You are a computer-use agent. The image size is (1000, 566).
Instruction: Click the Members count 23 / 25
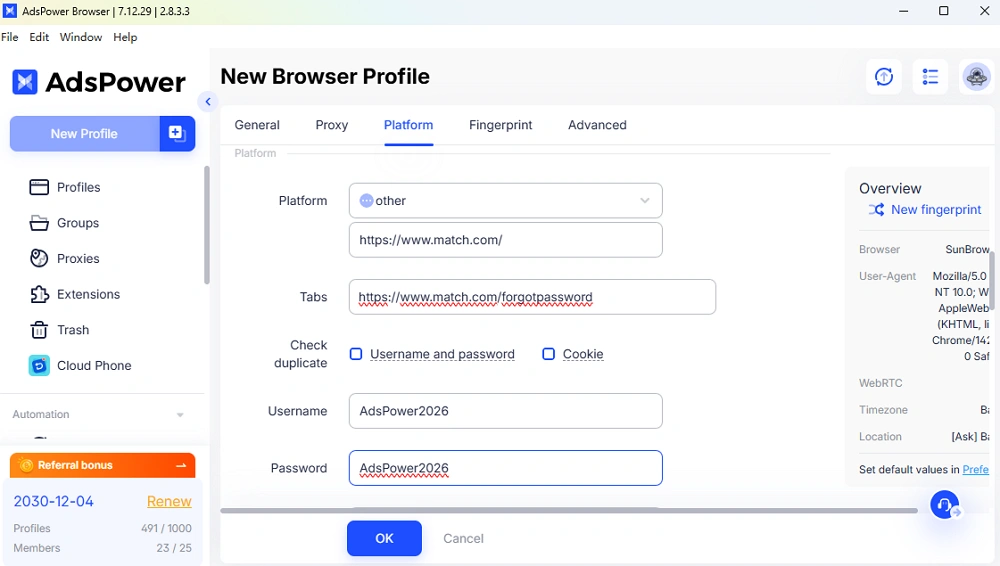[173, 548]
